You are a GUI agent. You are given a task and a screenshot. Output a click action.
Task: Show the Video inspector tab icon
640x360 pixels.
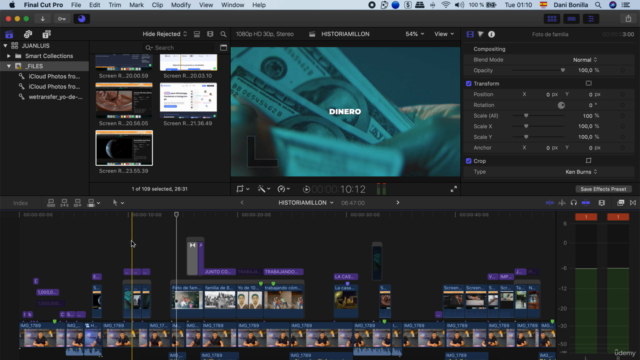pos(470,34)
